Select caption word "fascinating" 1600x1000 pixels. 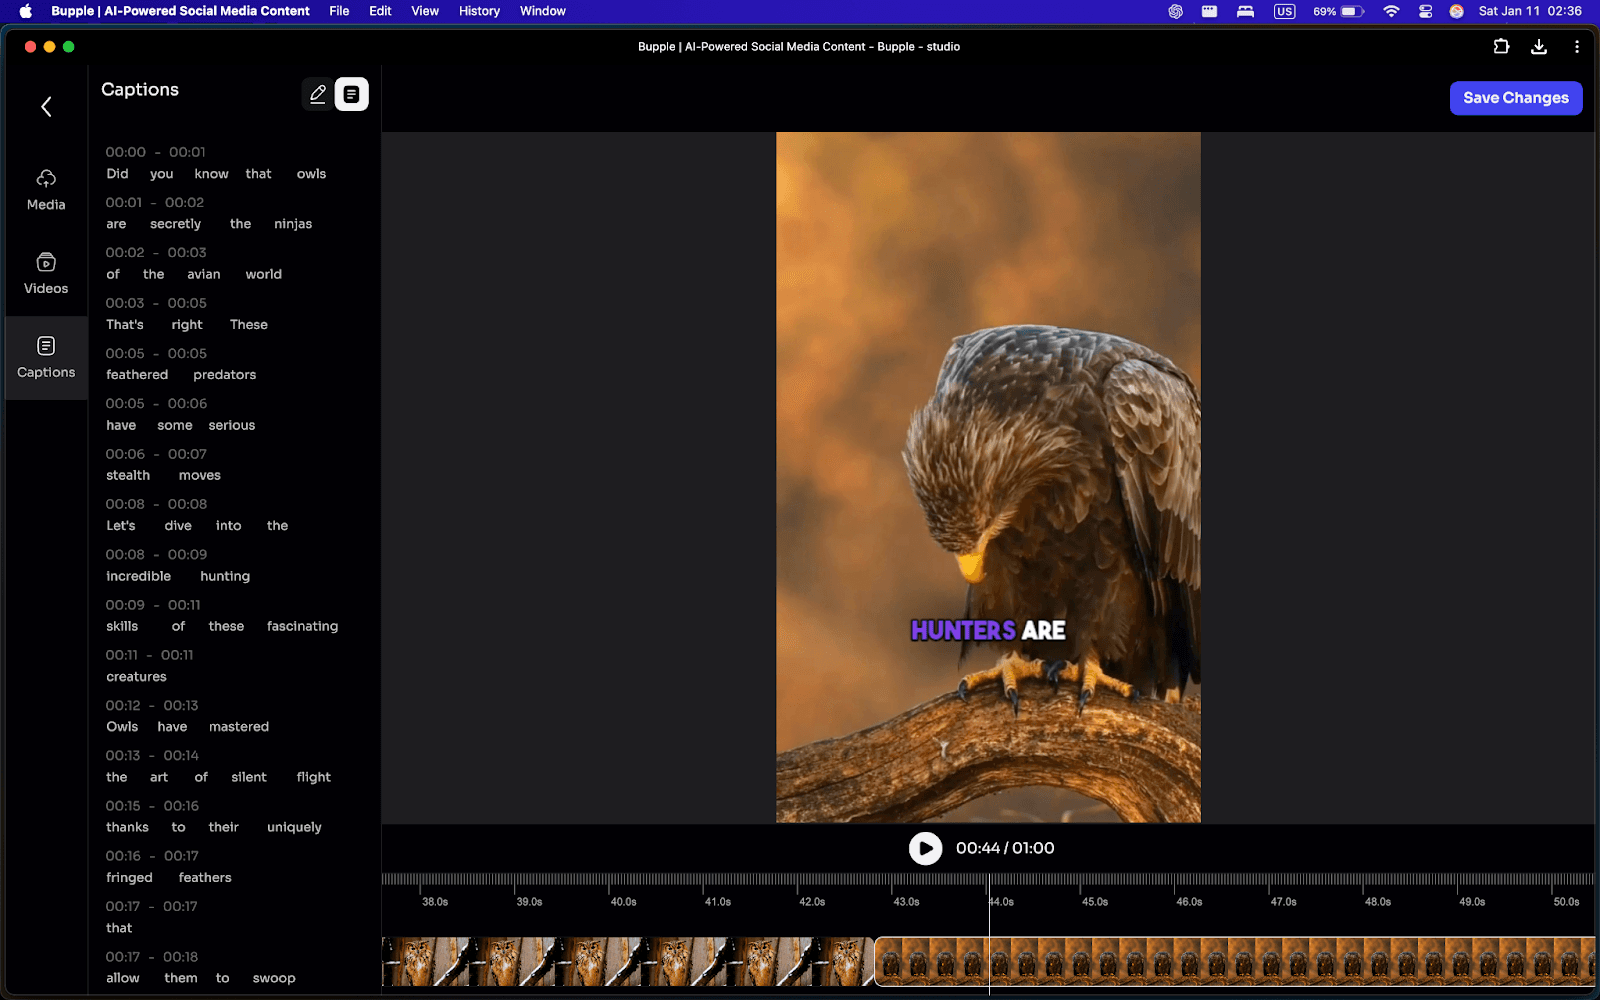pos(302,627)
